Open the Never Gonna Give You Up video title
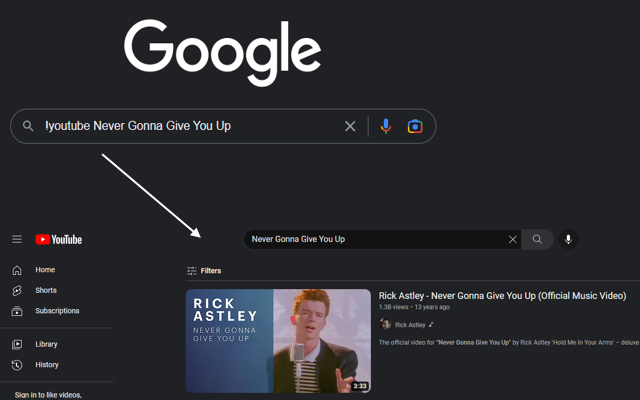This screenshot has height=400, width=640. (502, 296)
